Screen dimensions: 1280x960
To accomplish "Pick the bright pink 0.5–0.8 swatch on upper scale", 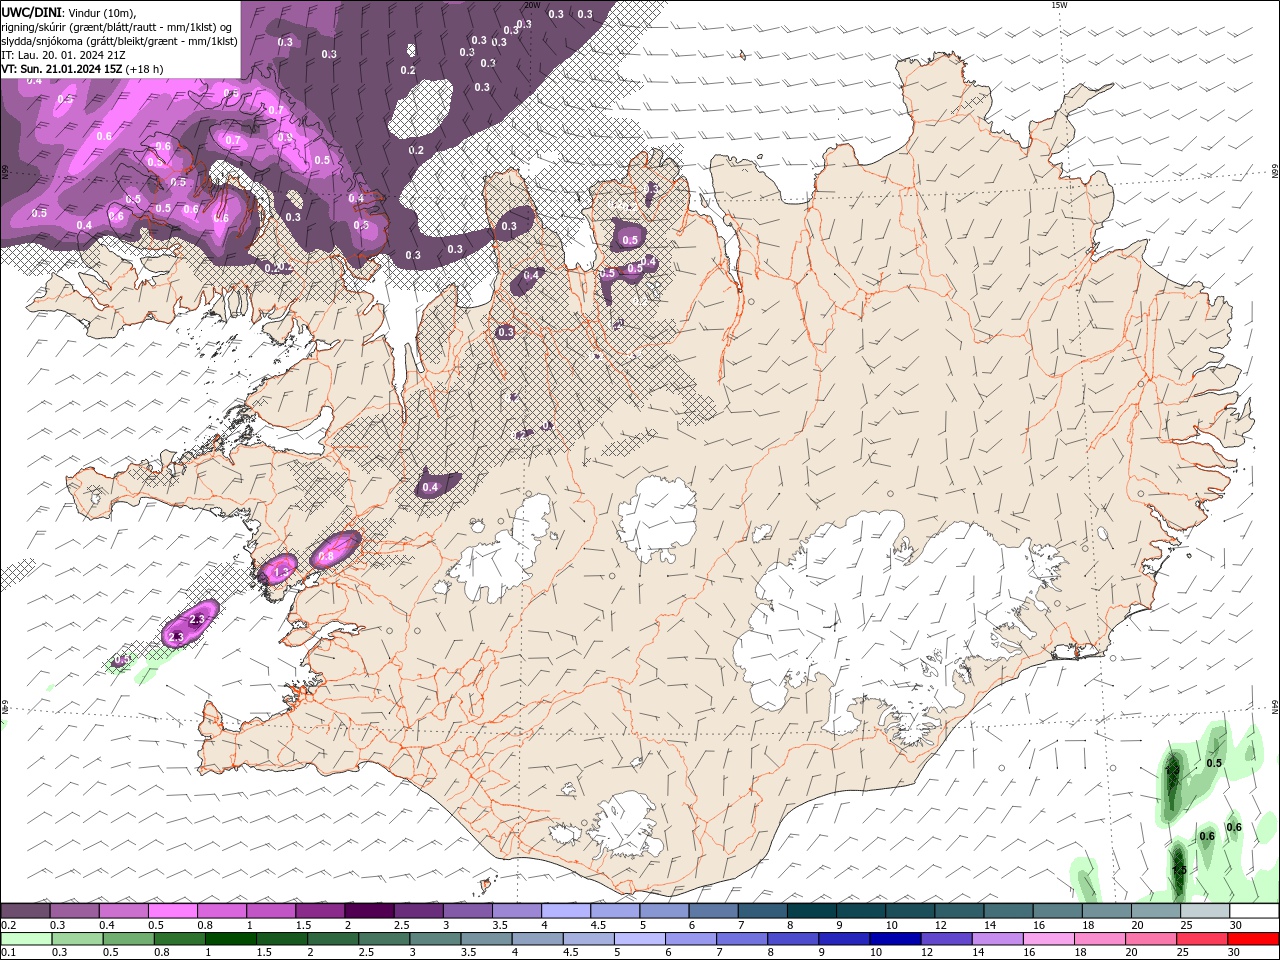I will pos(173,911).
